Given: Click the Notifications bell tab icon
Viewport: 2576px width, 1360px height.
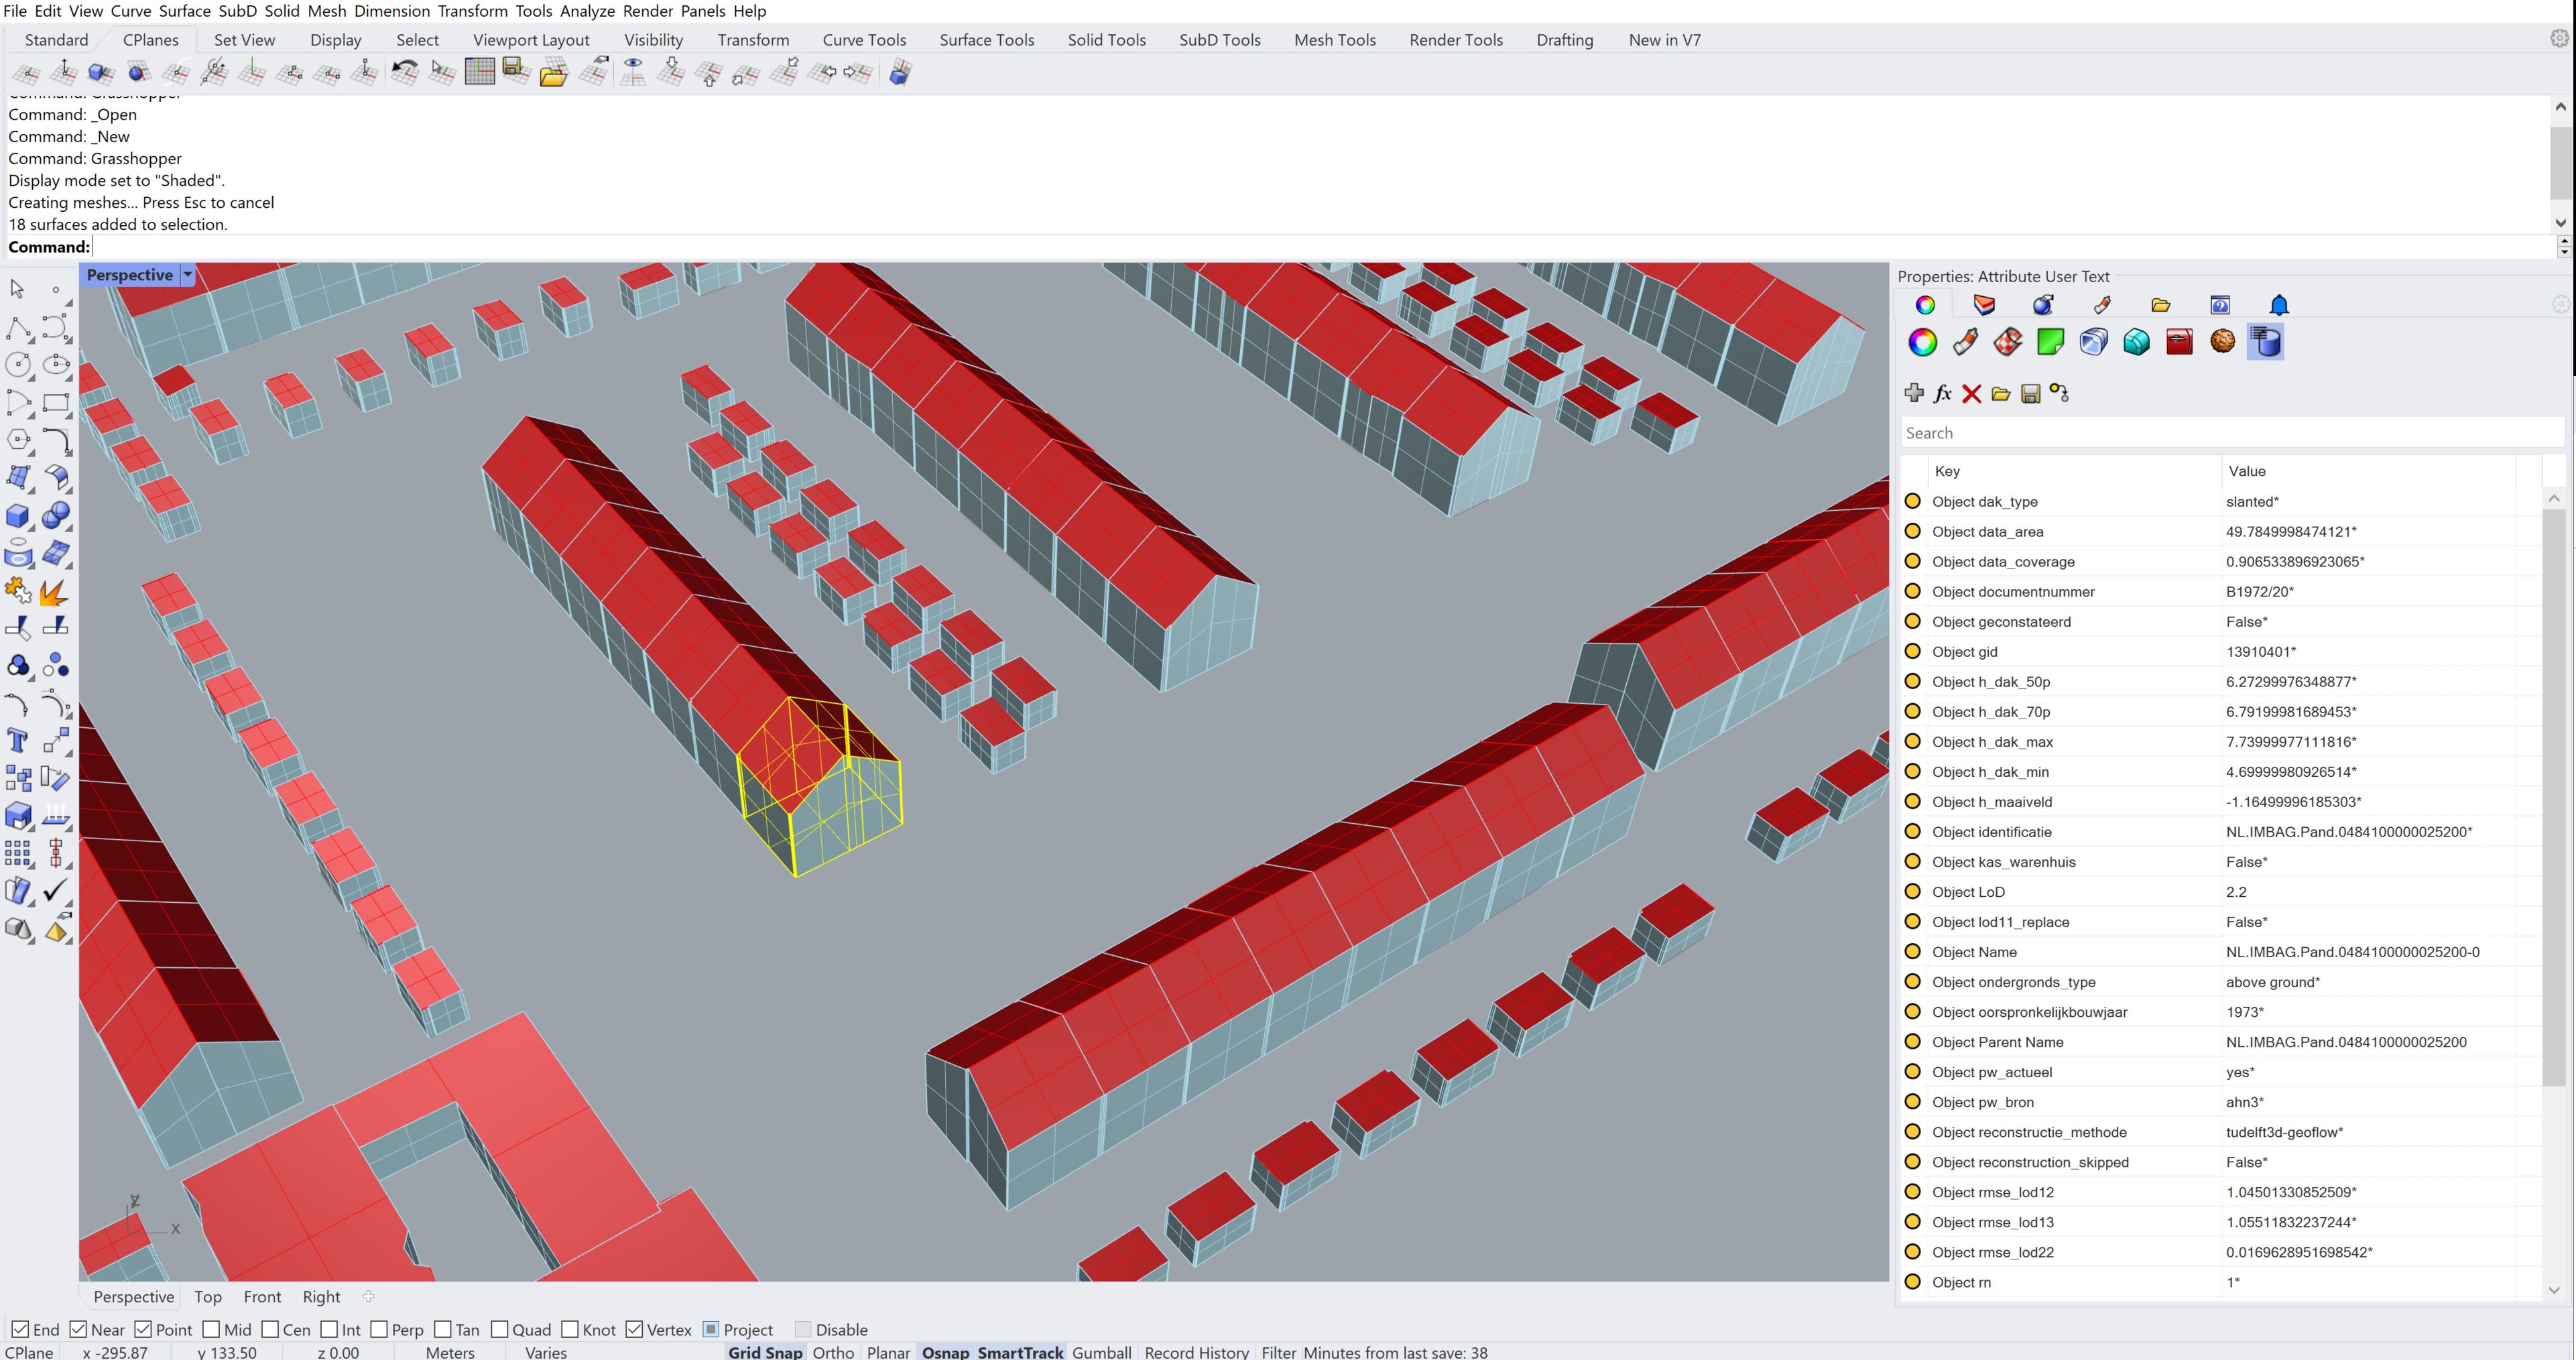Looking at the screenshot, I should click(2279, 305).
